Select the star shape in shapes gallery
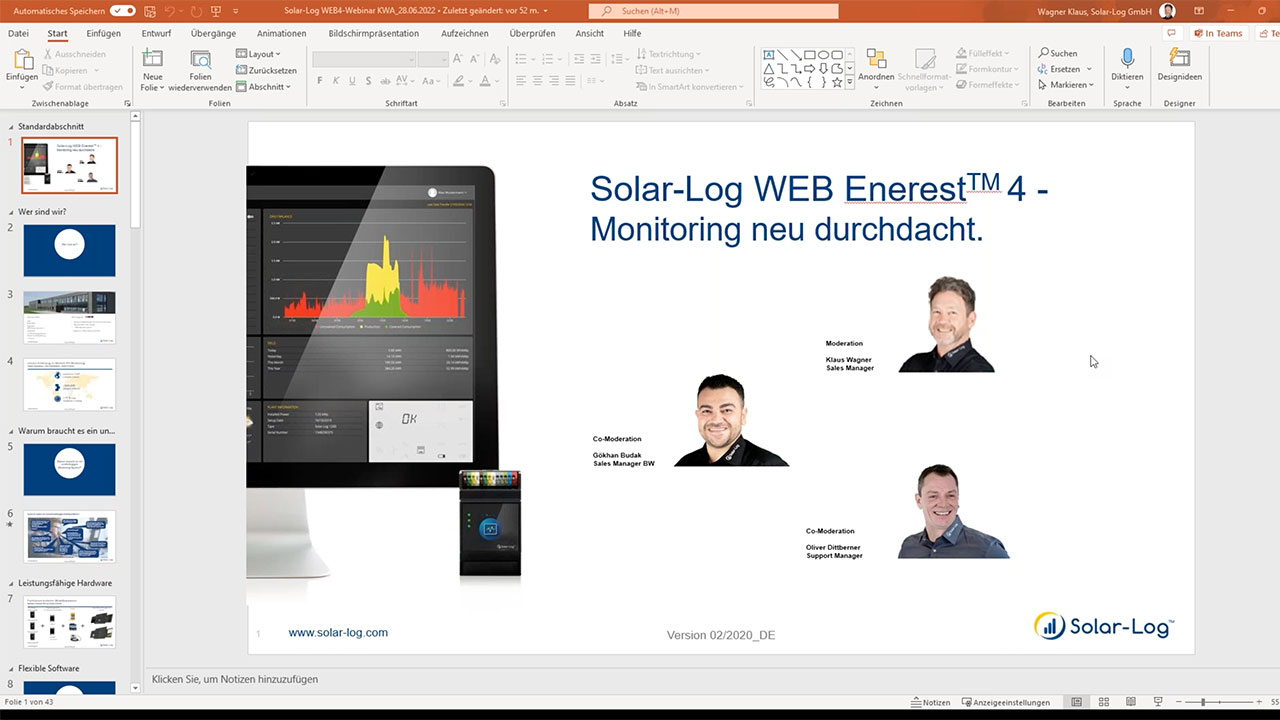Image resolution: width=1280 pixels, height=720 pixels. [x=837, y=83]
